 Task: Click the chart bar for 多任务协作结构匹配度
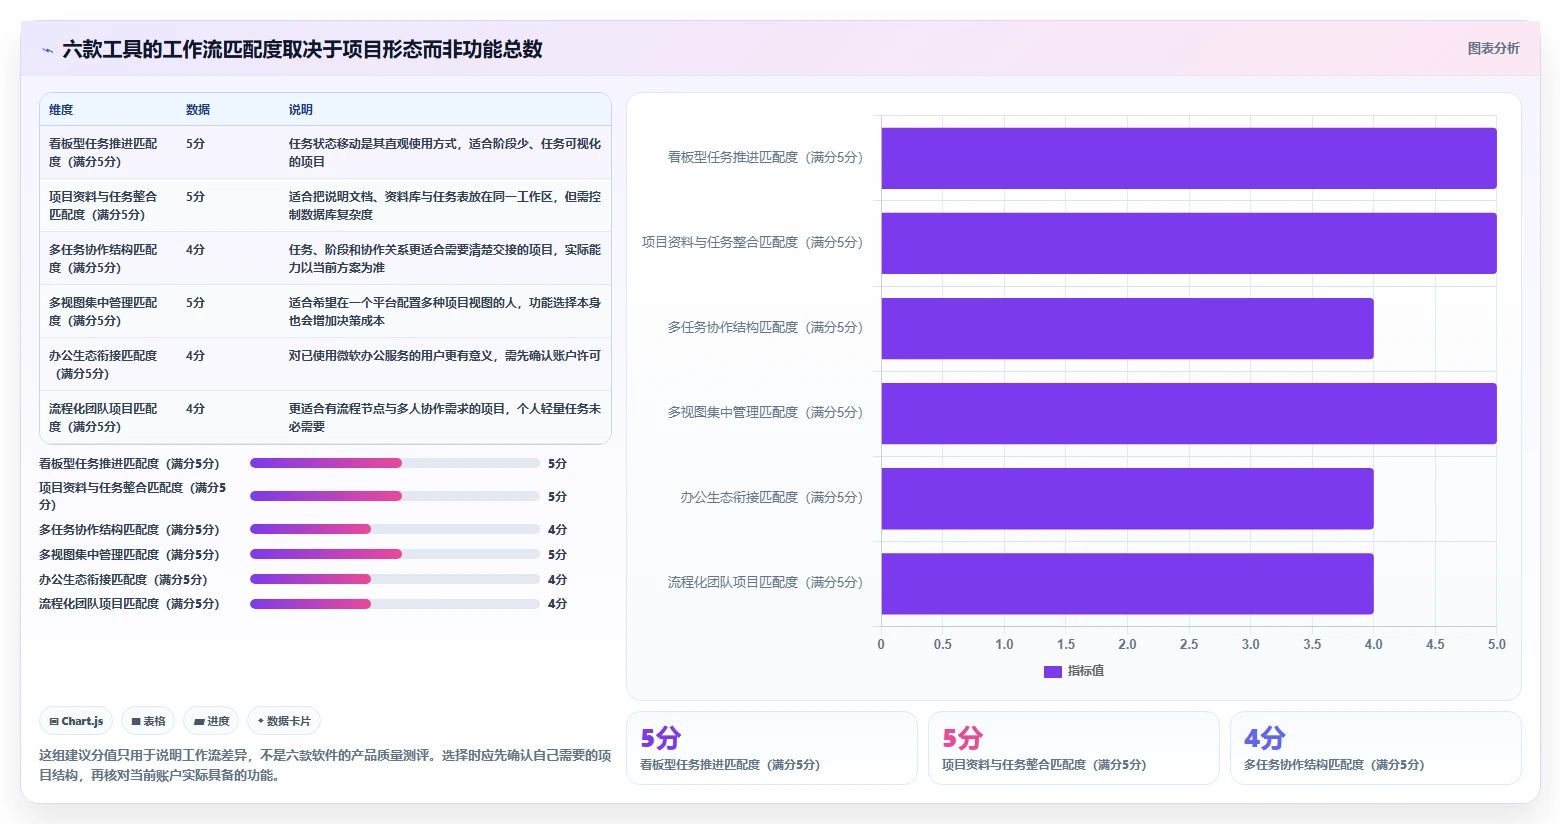point(1127,328)
